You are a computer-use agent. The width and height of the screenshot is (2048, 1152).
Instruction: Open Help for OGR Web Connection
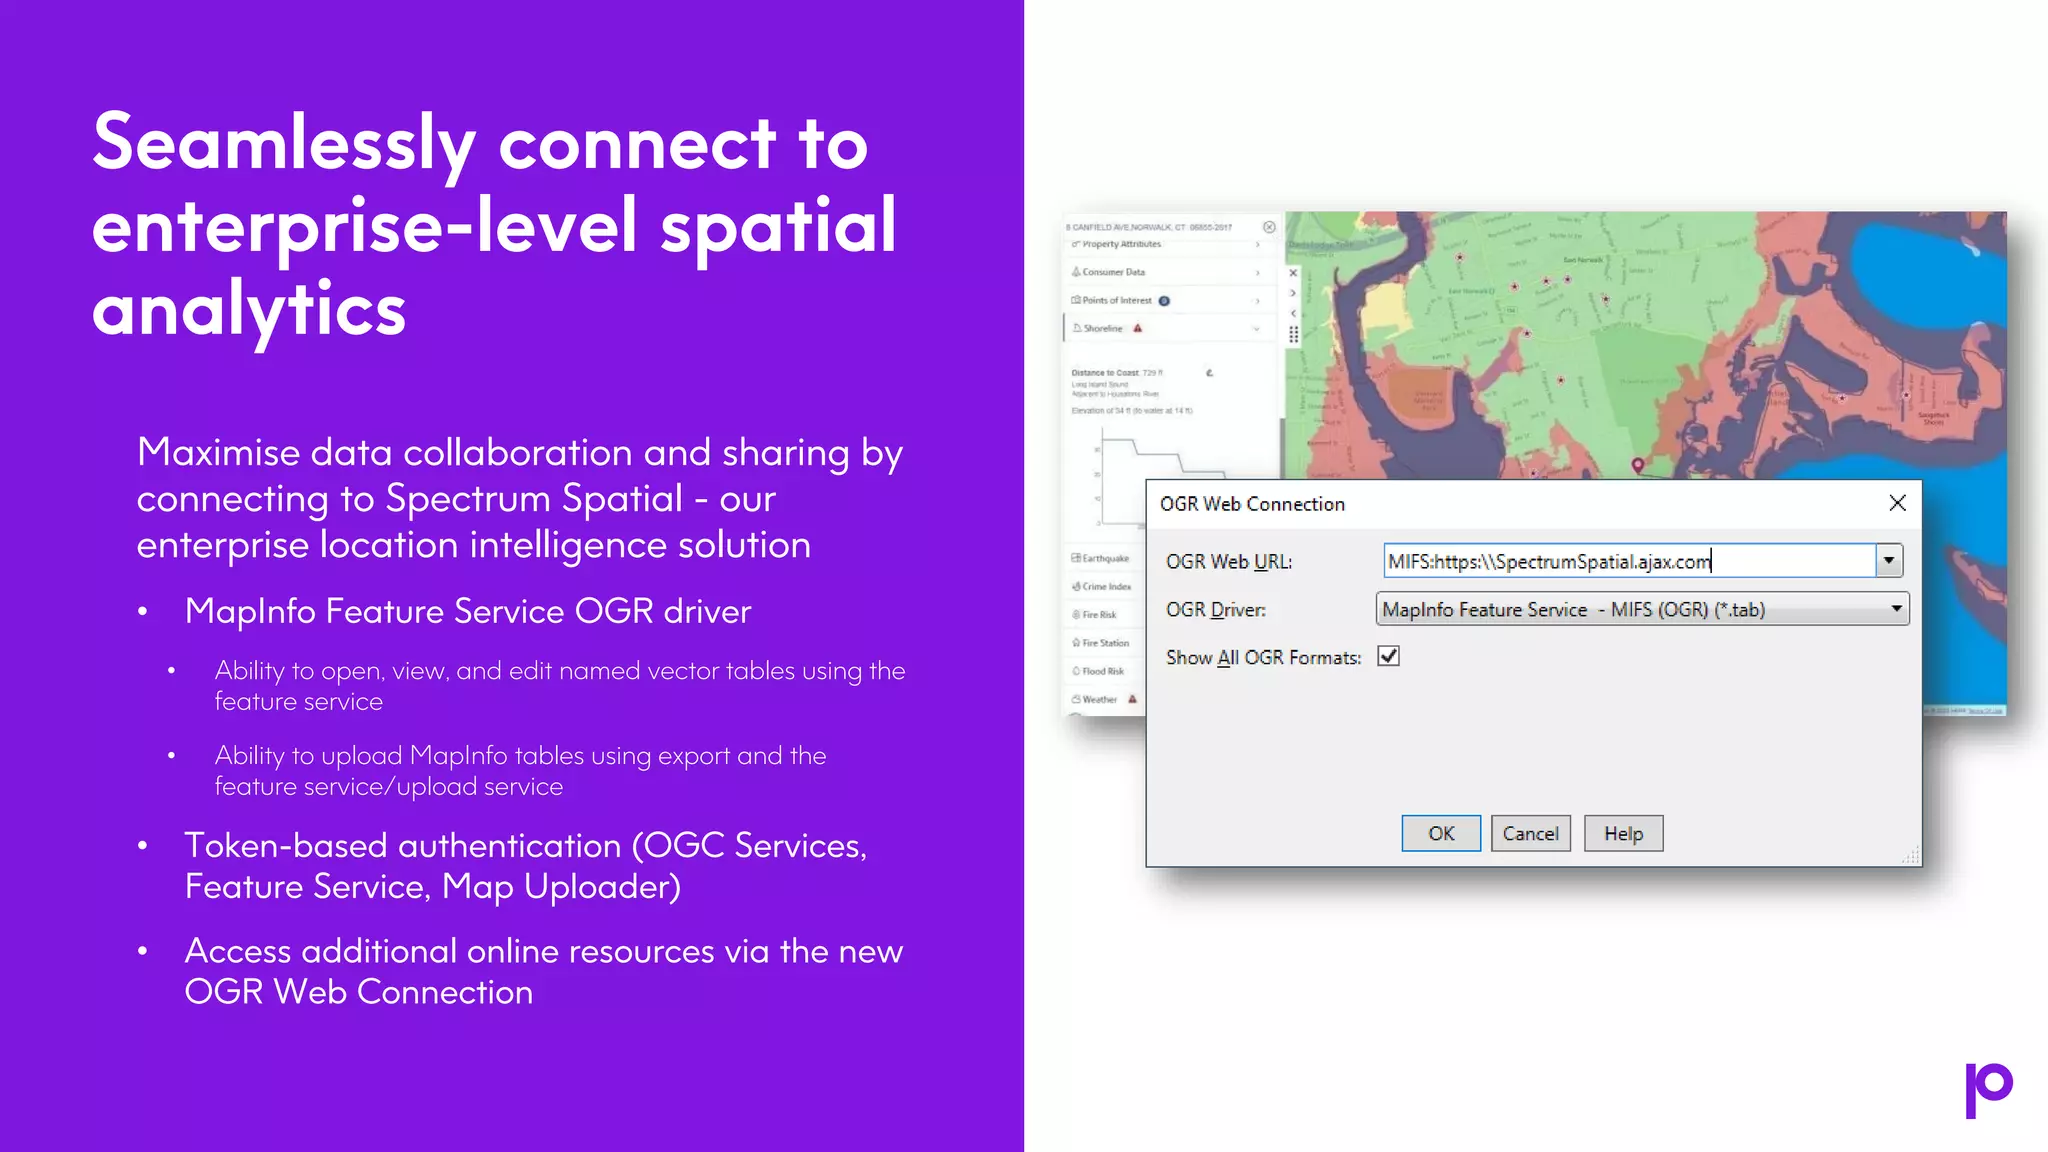[1623, 833]
